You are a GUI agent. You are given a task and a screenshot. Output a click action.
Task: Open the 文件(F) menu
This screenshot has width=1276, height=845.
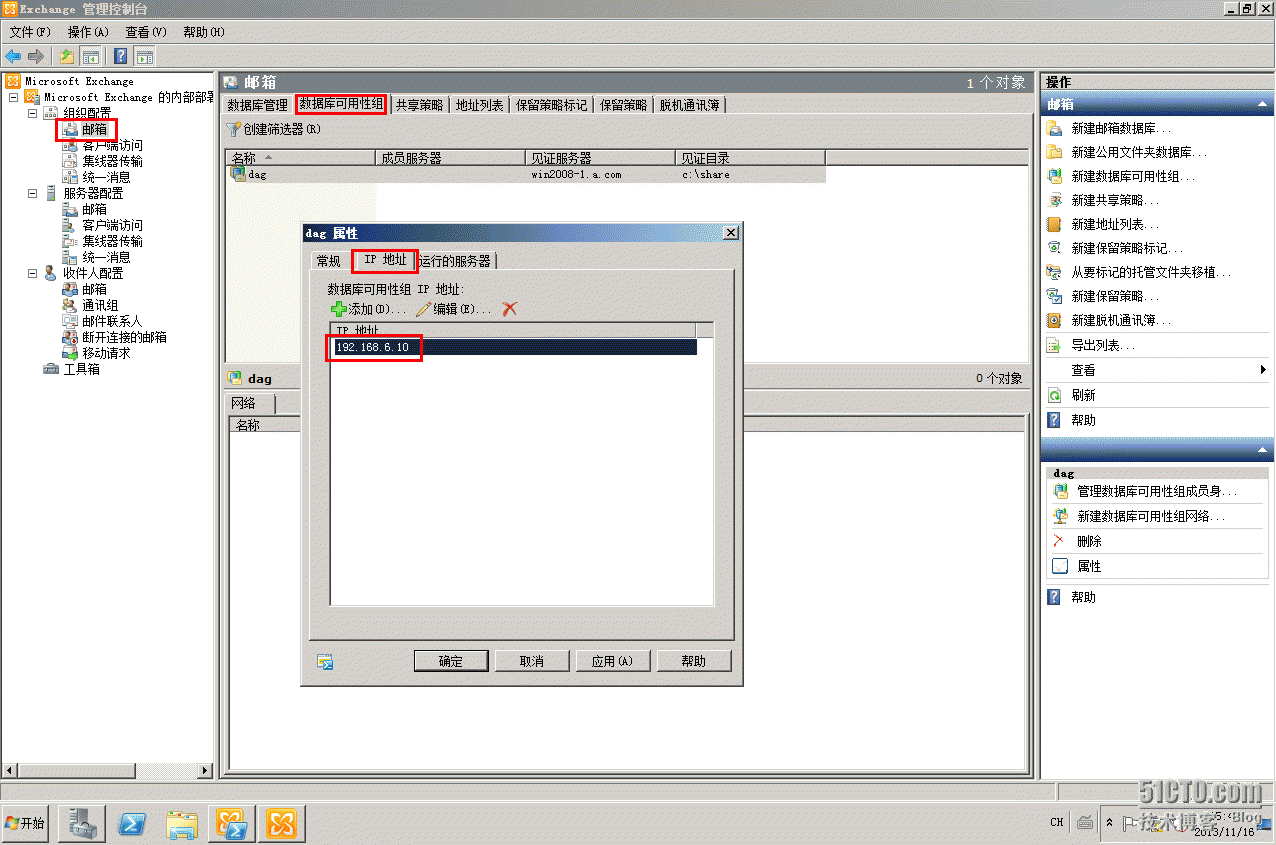[x=30, y=32]
